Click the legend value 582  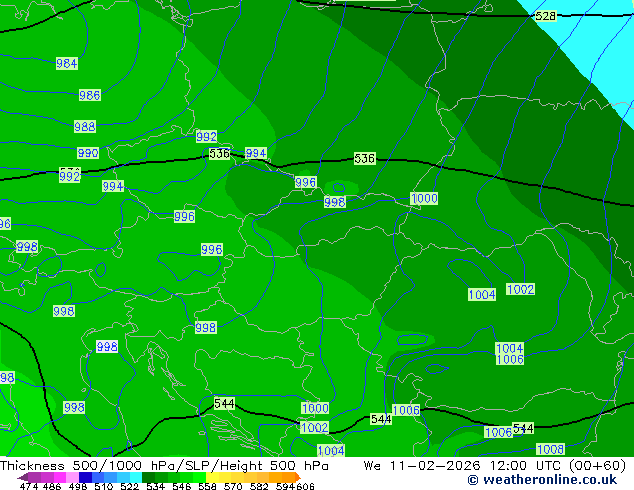point(259,486)
